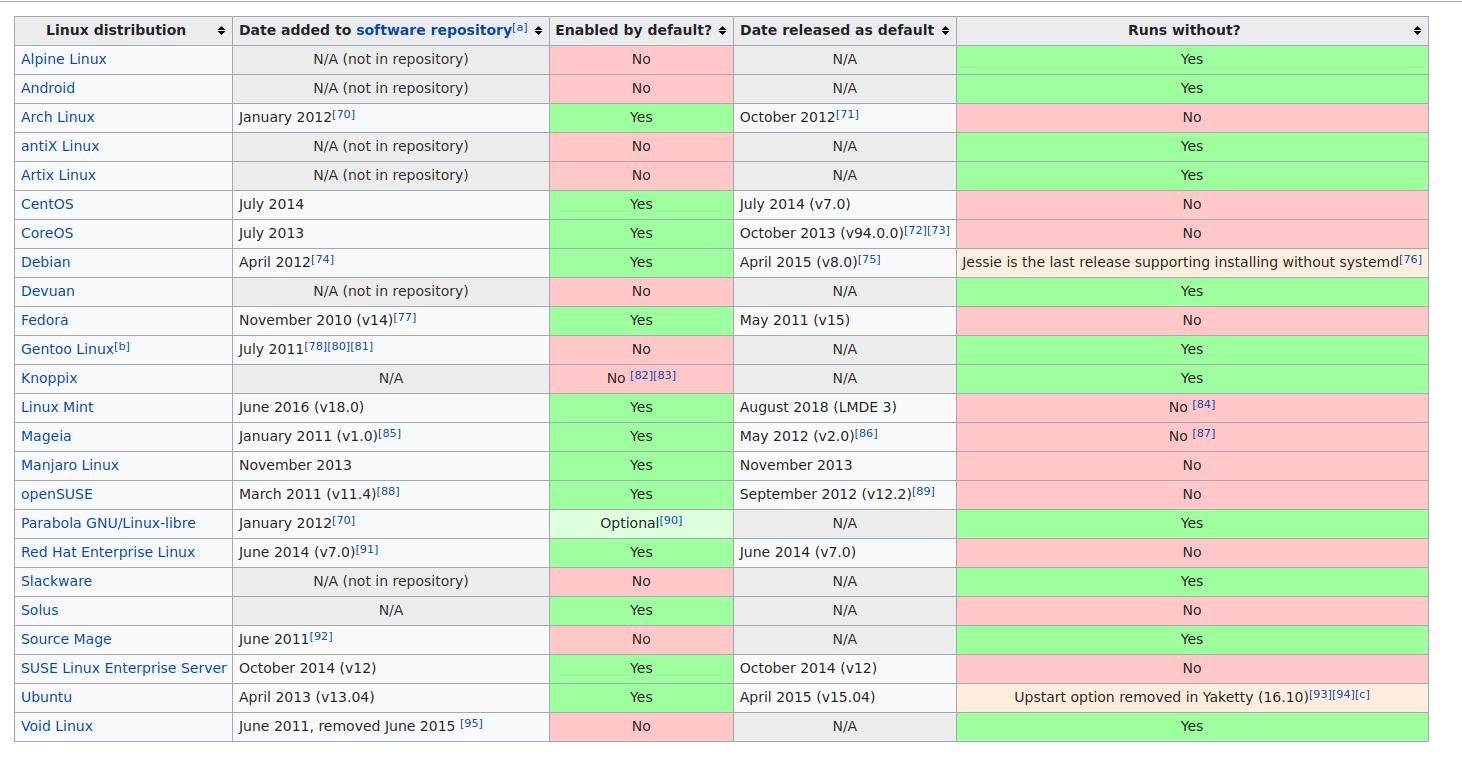
Task: Go to the Devuan page
Action: (x=48, y=291)
